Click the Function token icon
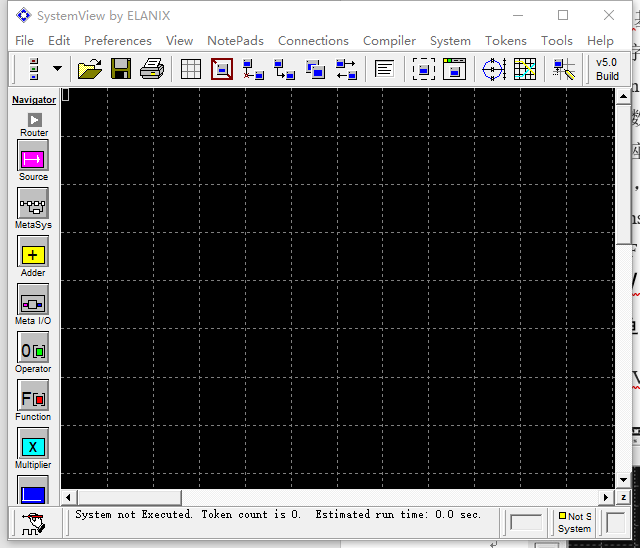 pos(33,398)
